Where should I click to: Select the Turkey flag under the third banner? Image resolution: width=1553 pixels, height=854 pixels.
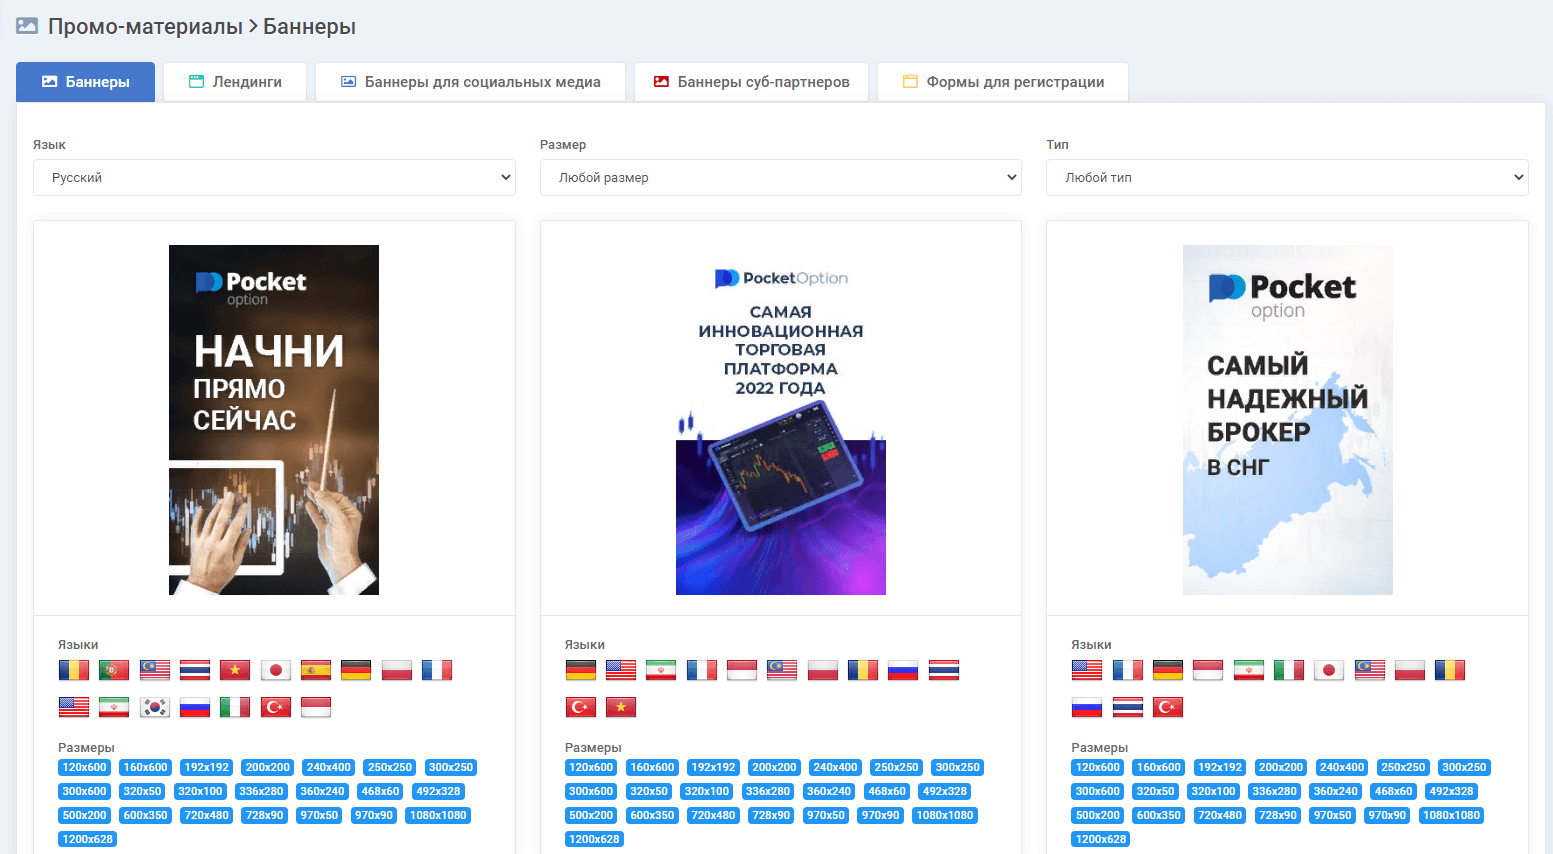click(1168, 707)
